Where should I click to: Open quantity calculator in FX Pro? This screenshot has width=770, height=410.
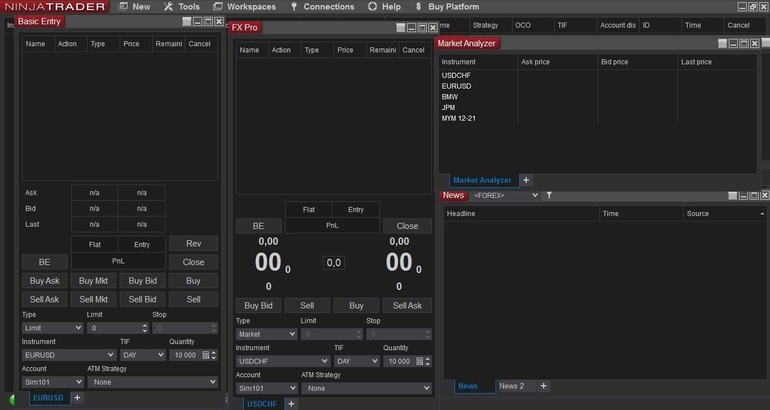pyautogui.click(x=419, y=361)
